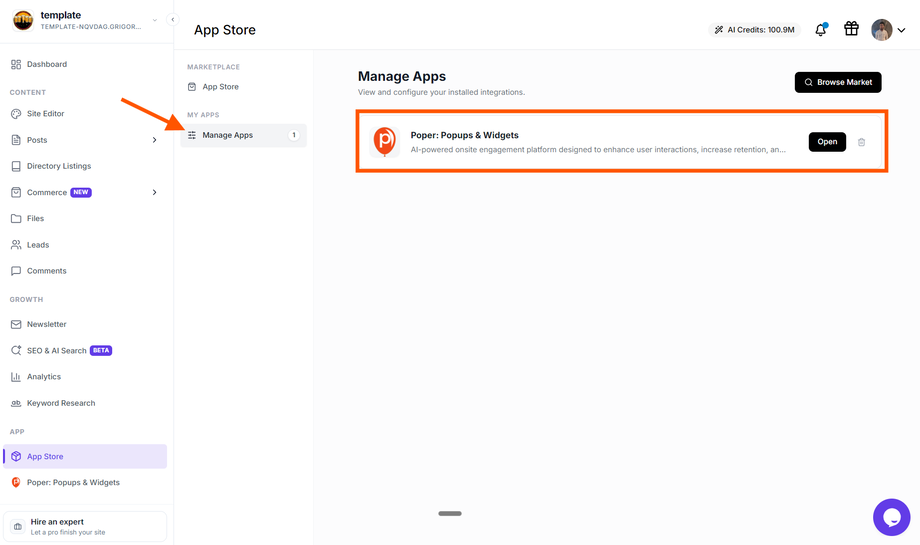
Task: Click the Dashboard grid icon
Action: click(x=16, y=65)
